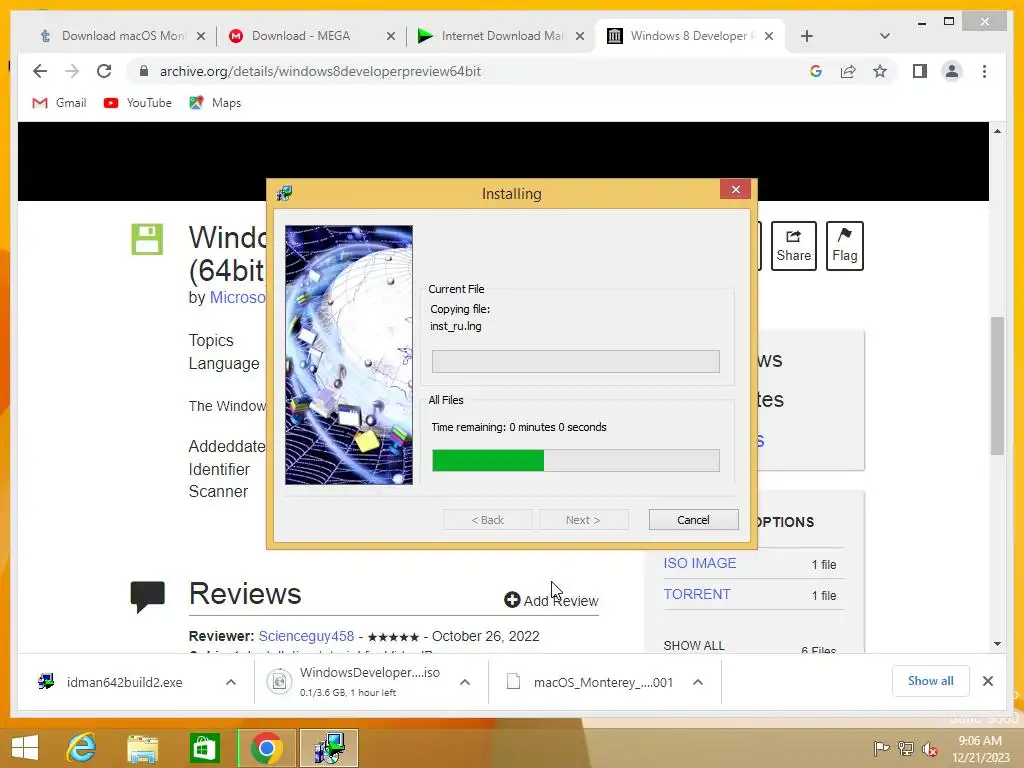Image resolution: width=1024 pixels, height=768 pixels.
Task: Click the Reviews speech bubble icon
Action: [x=147, y=596]
